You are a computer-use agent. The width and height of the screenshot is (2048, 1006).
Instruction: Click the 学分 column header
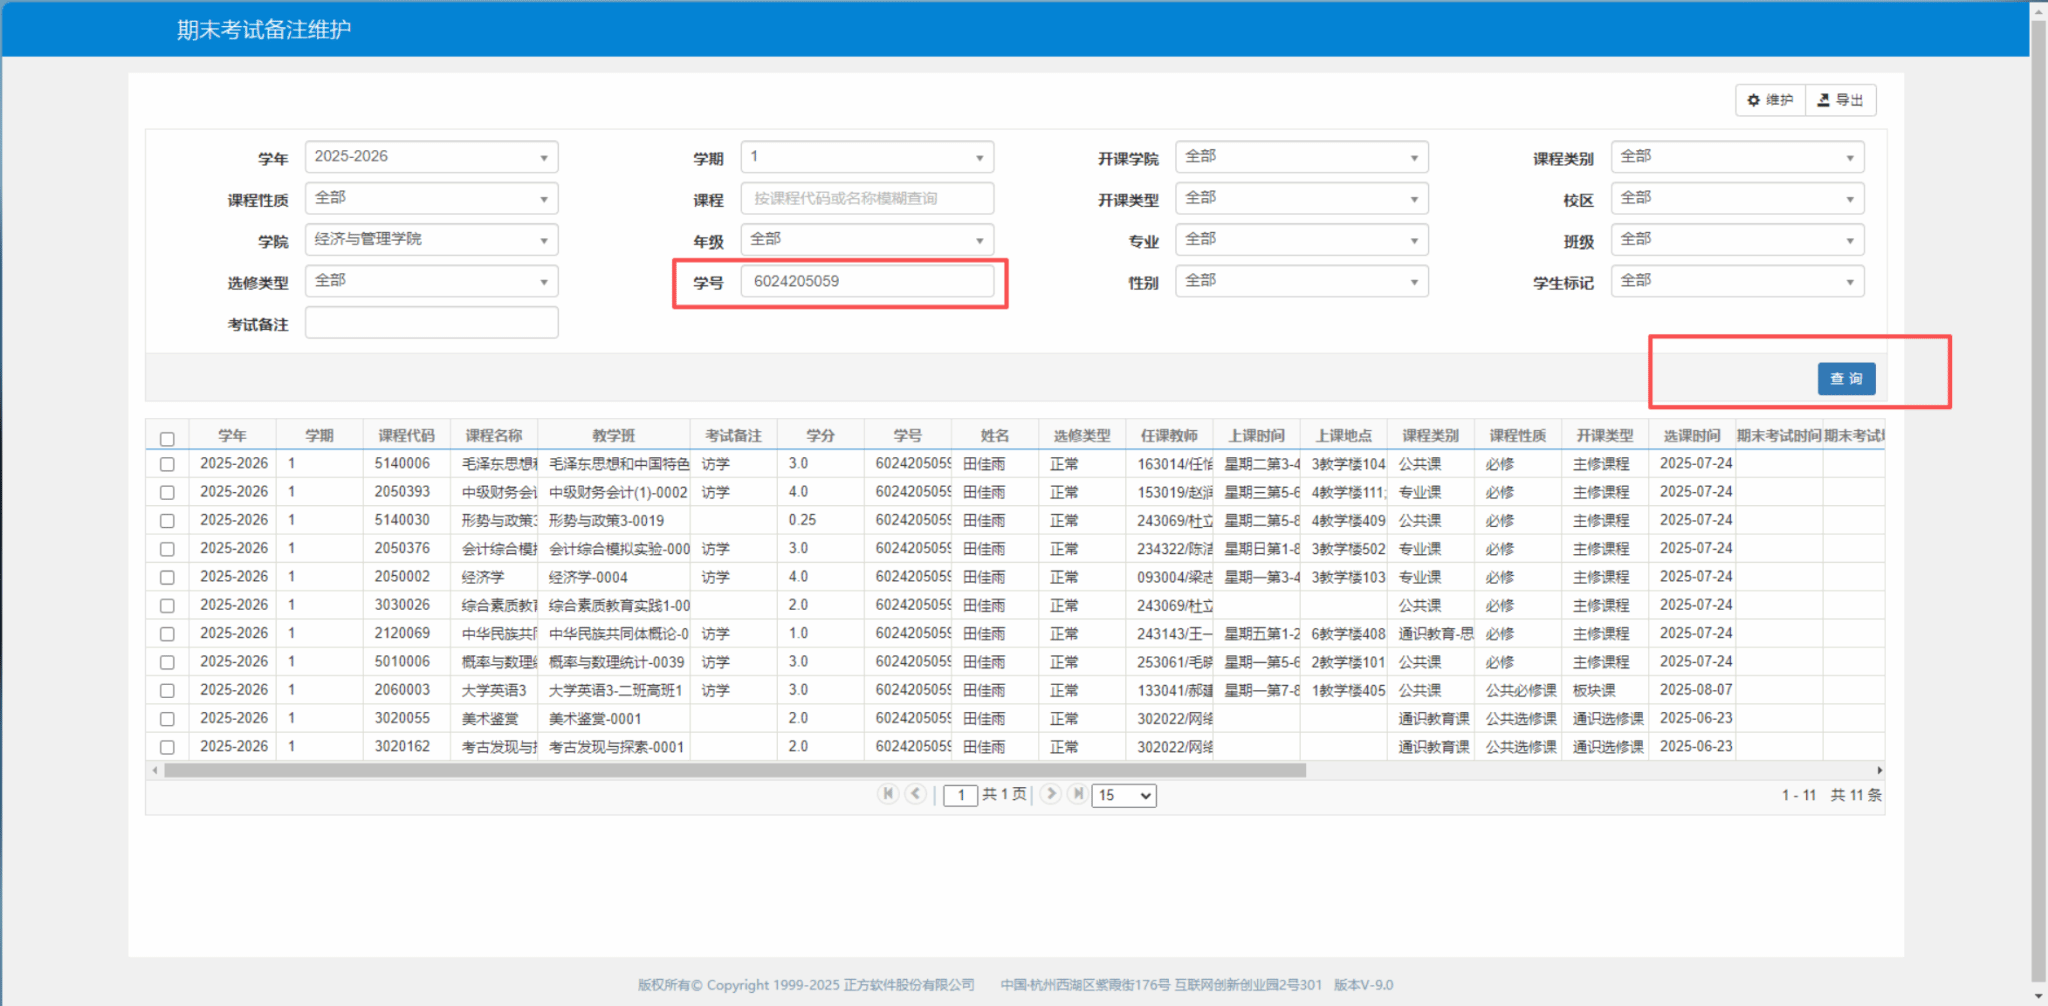[820, 435]
